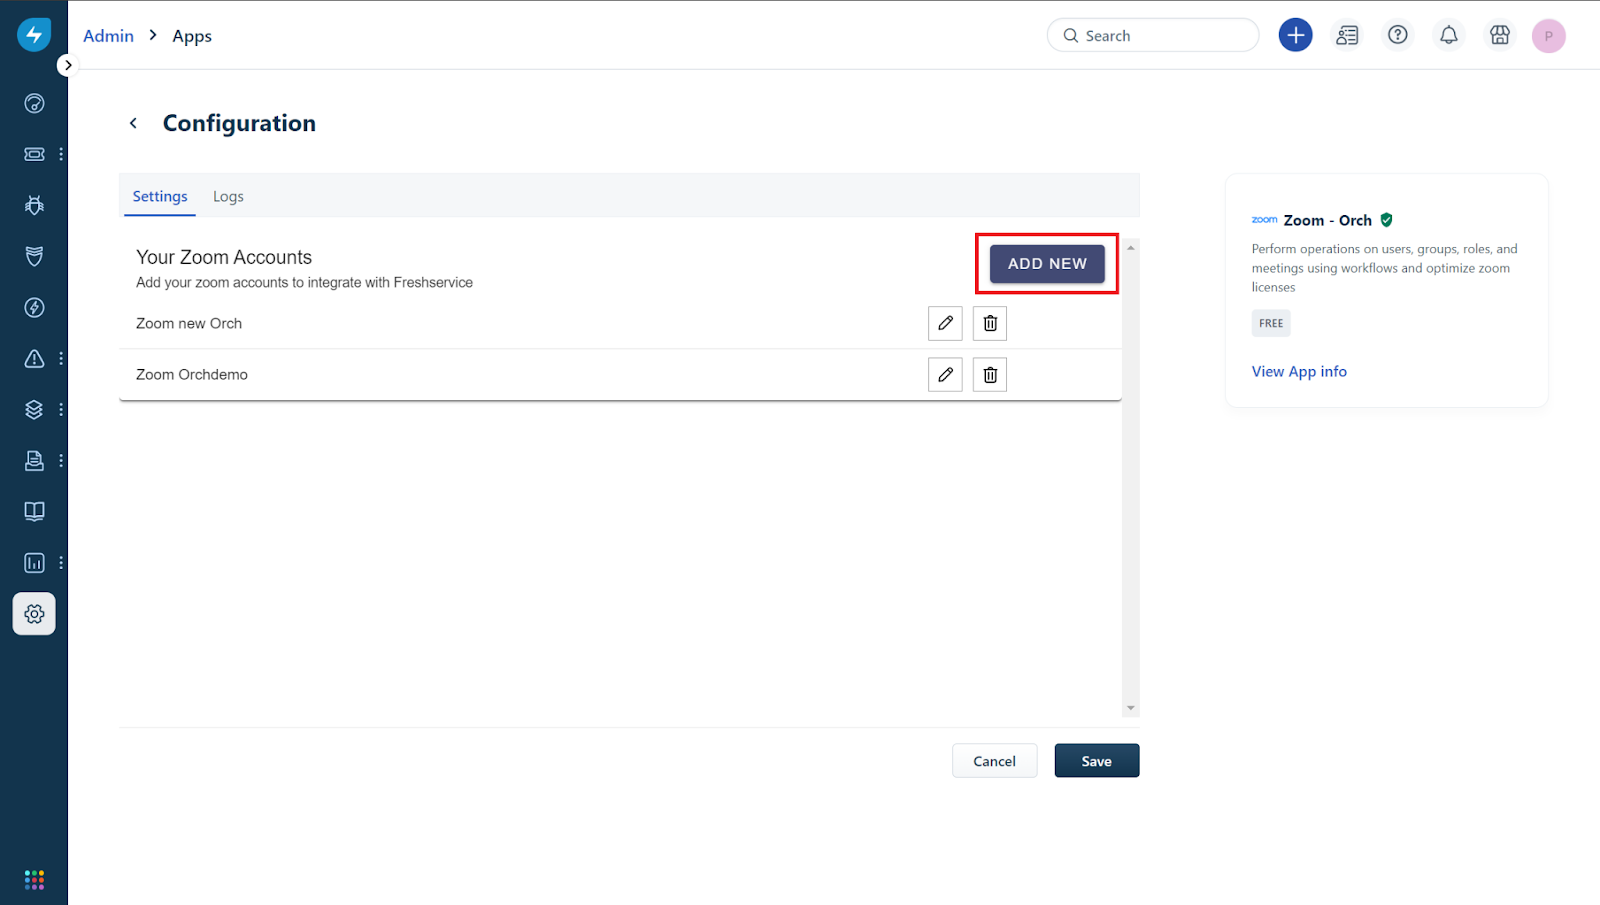The width and height of the screenshot is (1600, 905).
Task: Open the Alerts triangle icon in sidebar
Action: coord(34,358)
